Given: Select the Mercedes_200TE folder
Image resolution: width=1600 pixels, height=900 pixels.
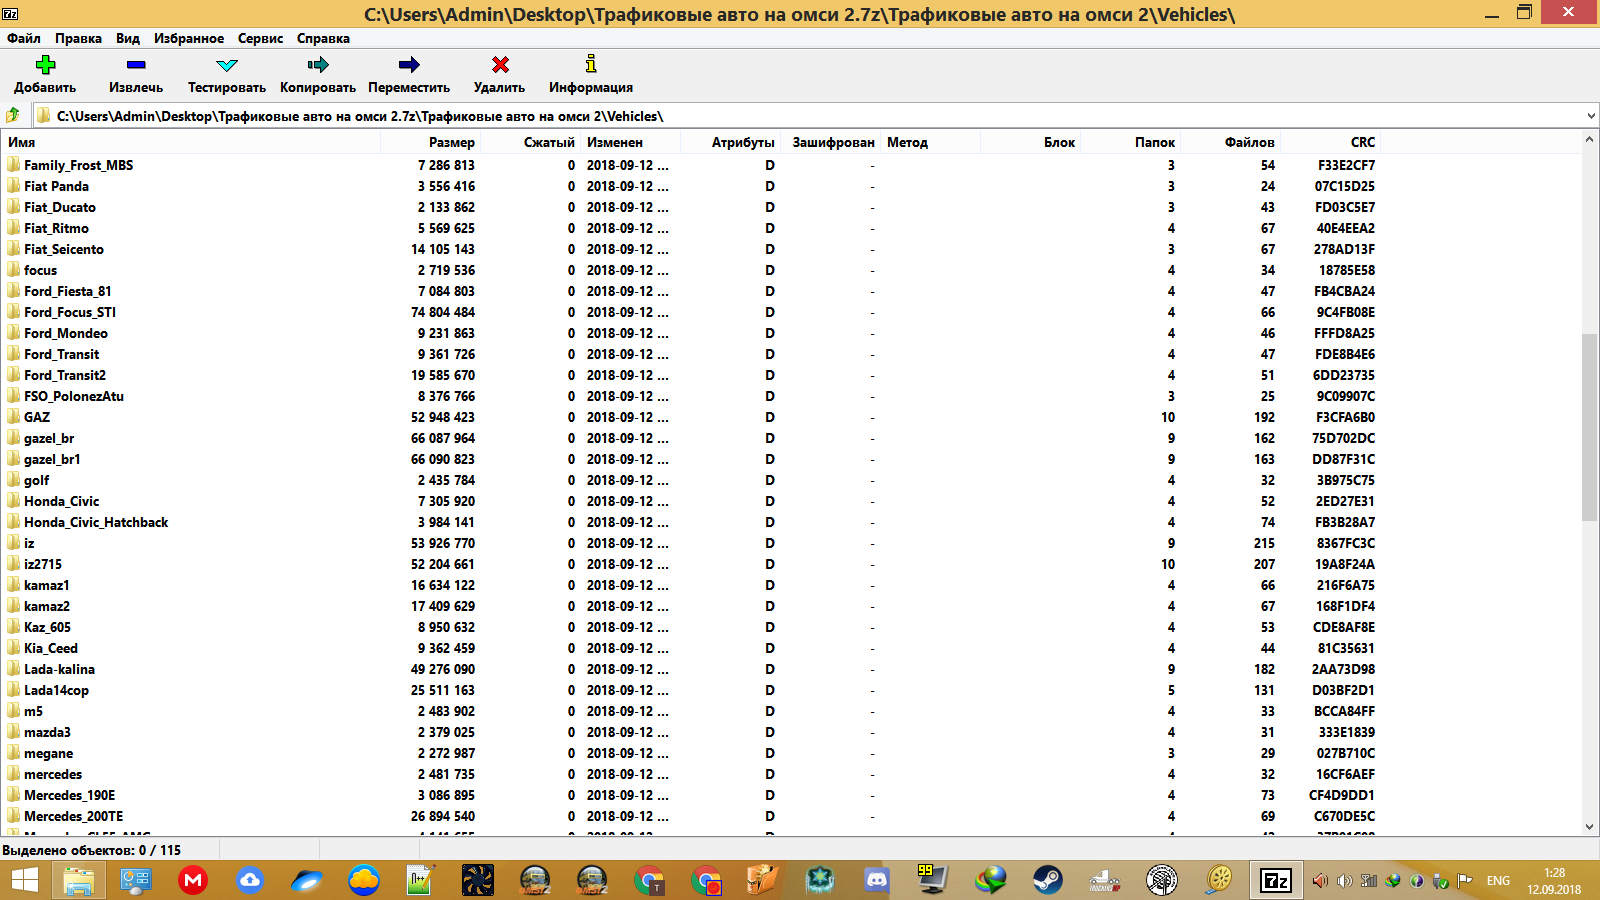Looking at the screenshot, I should 73,816.
